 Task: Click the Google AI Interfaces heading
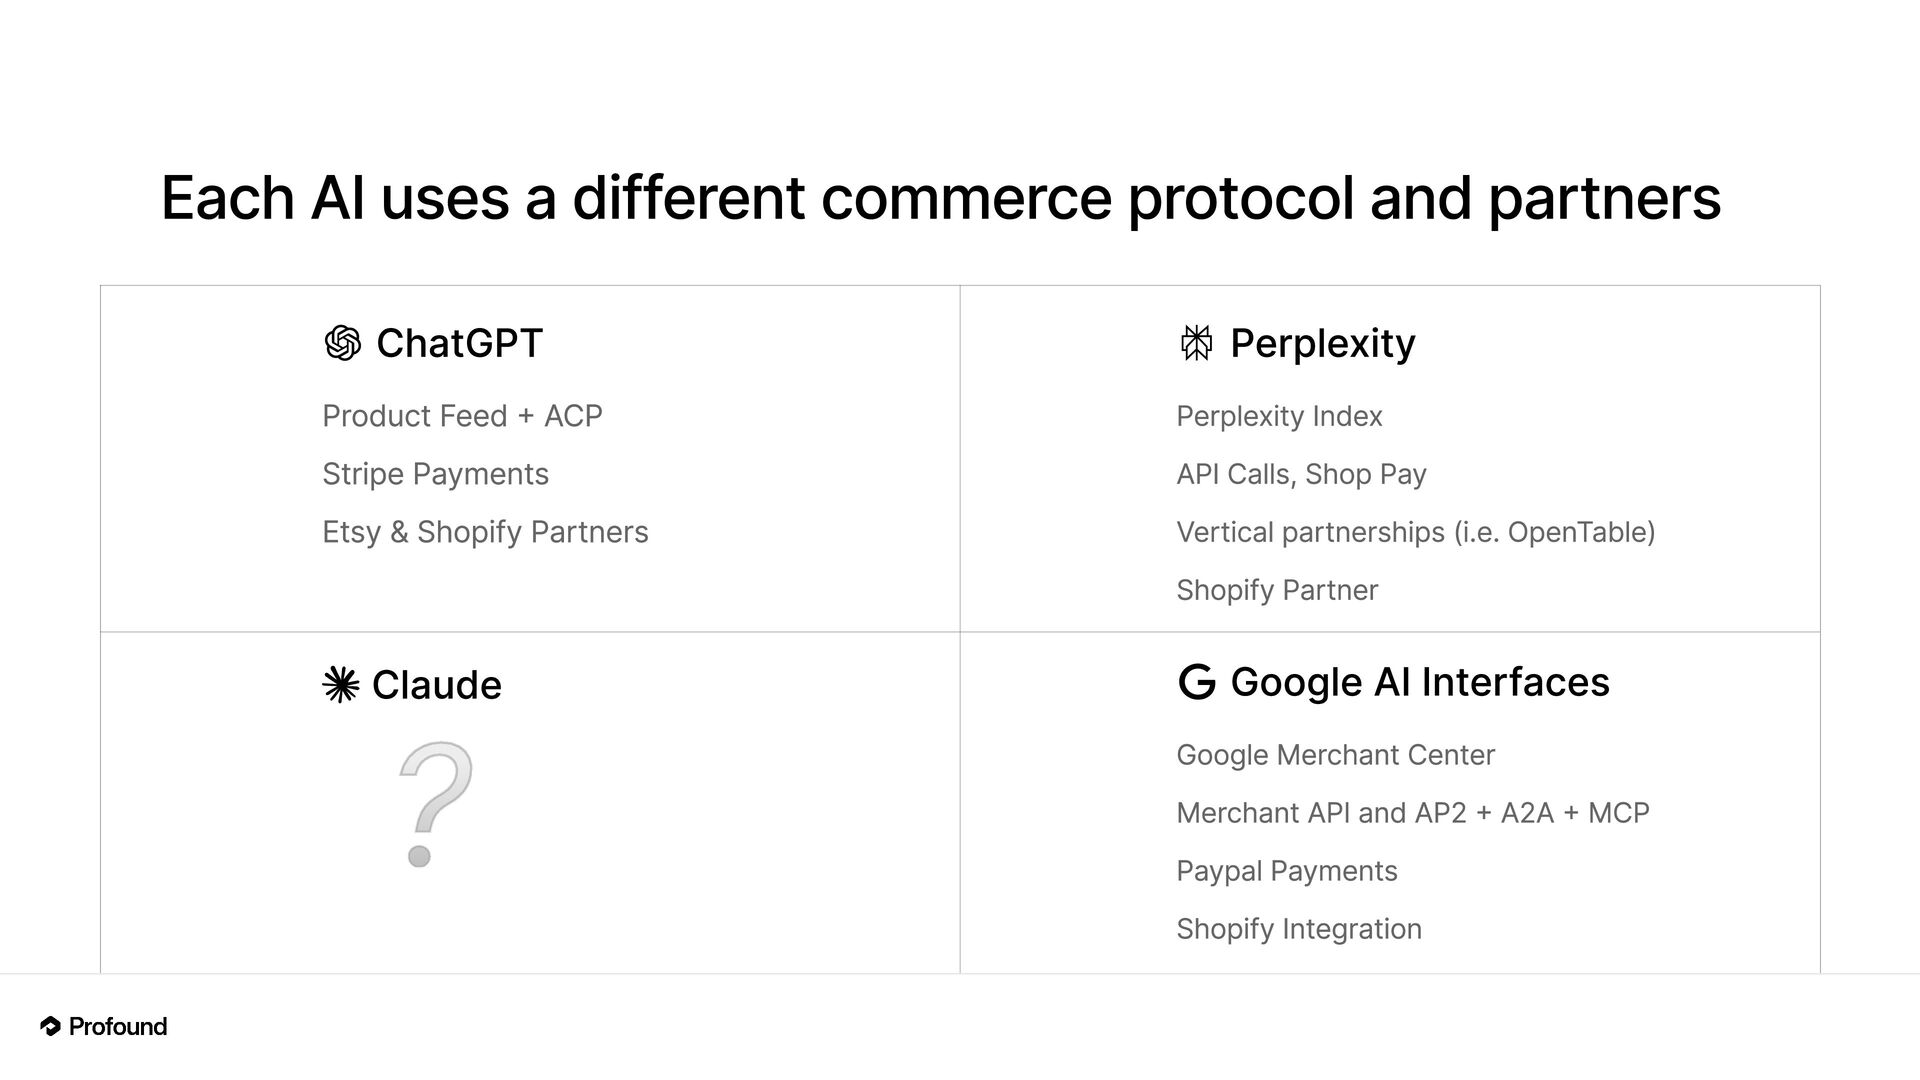[x=1419, y=682]
